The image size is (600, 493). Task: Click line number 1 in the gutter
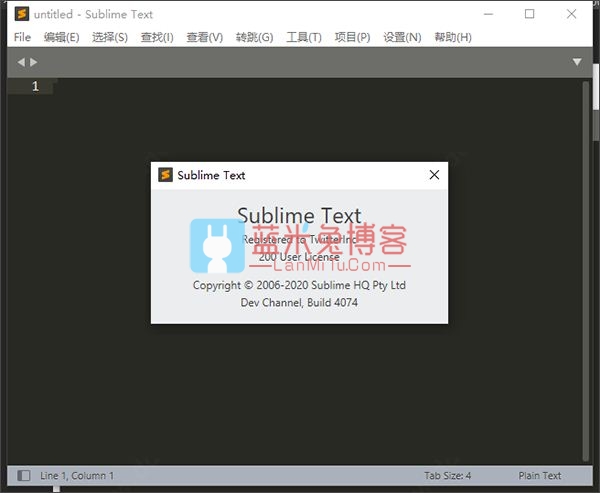pos(36,86)
